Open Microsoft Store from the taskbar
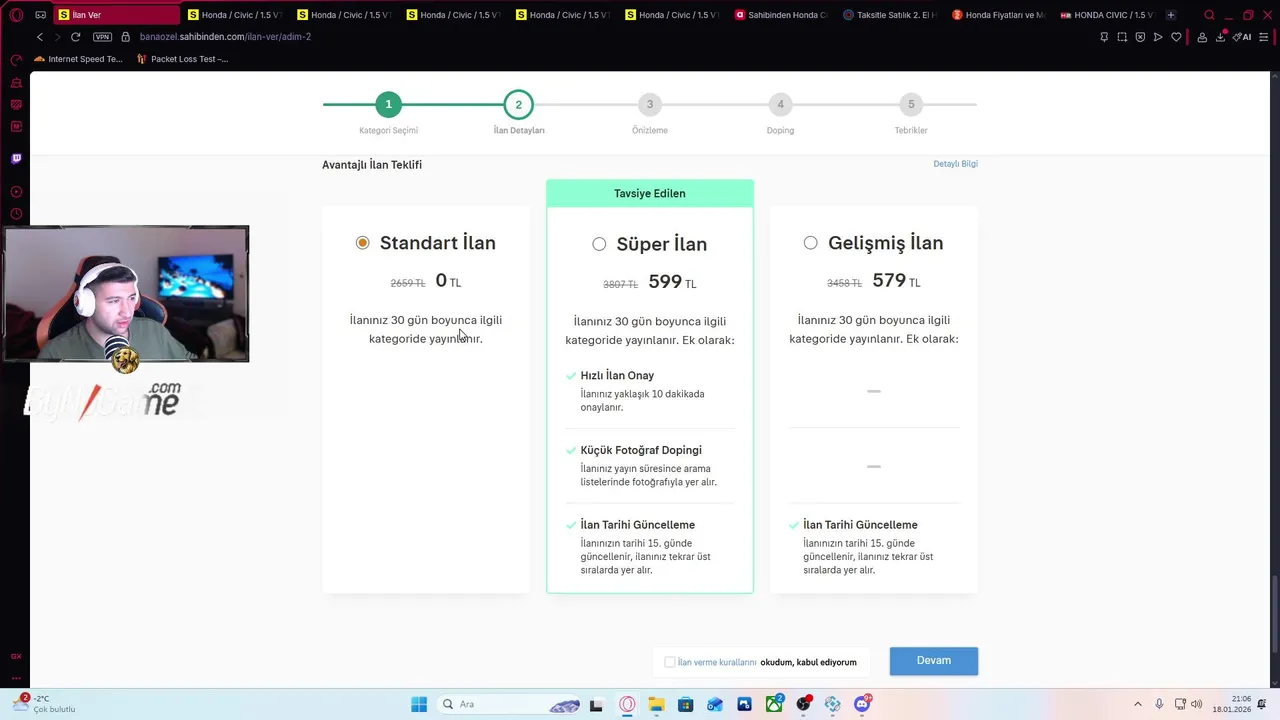This screenshot has height=720, width=1280. coord(685,704)
